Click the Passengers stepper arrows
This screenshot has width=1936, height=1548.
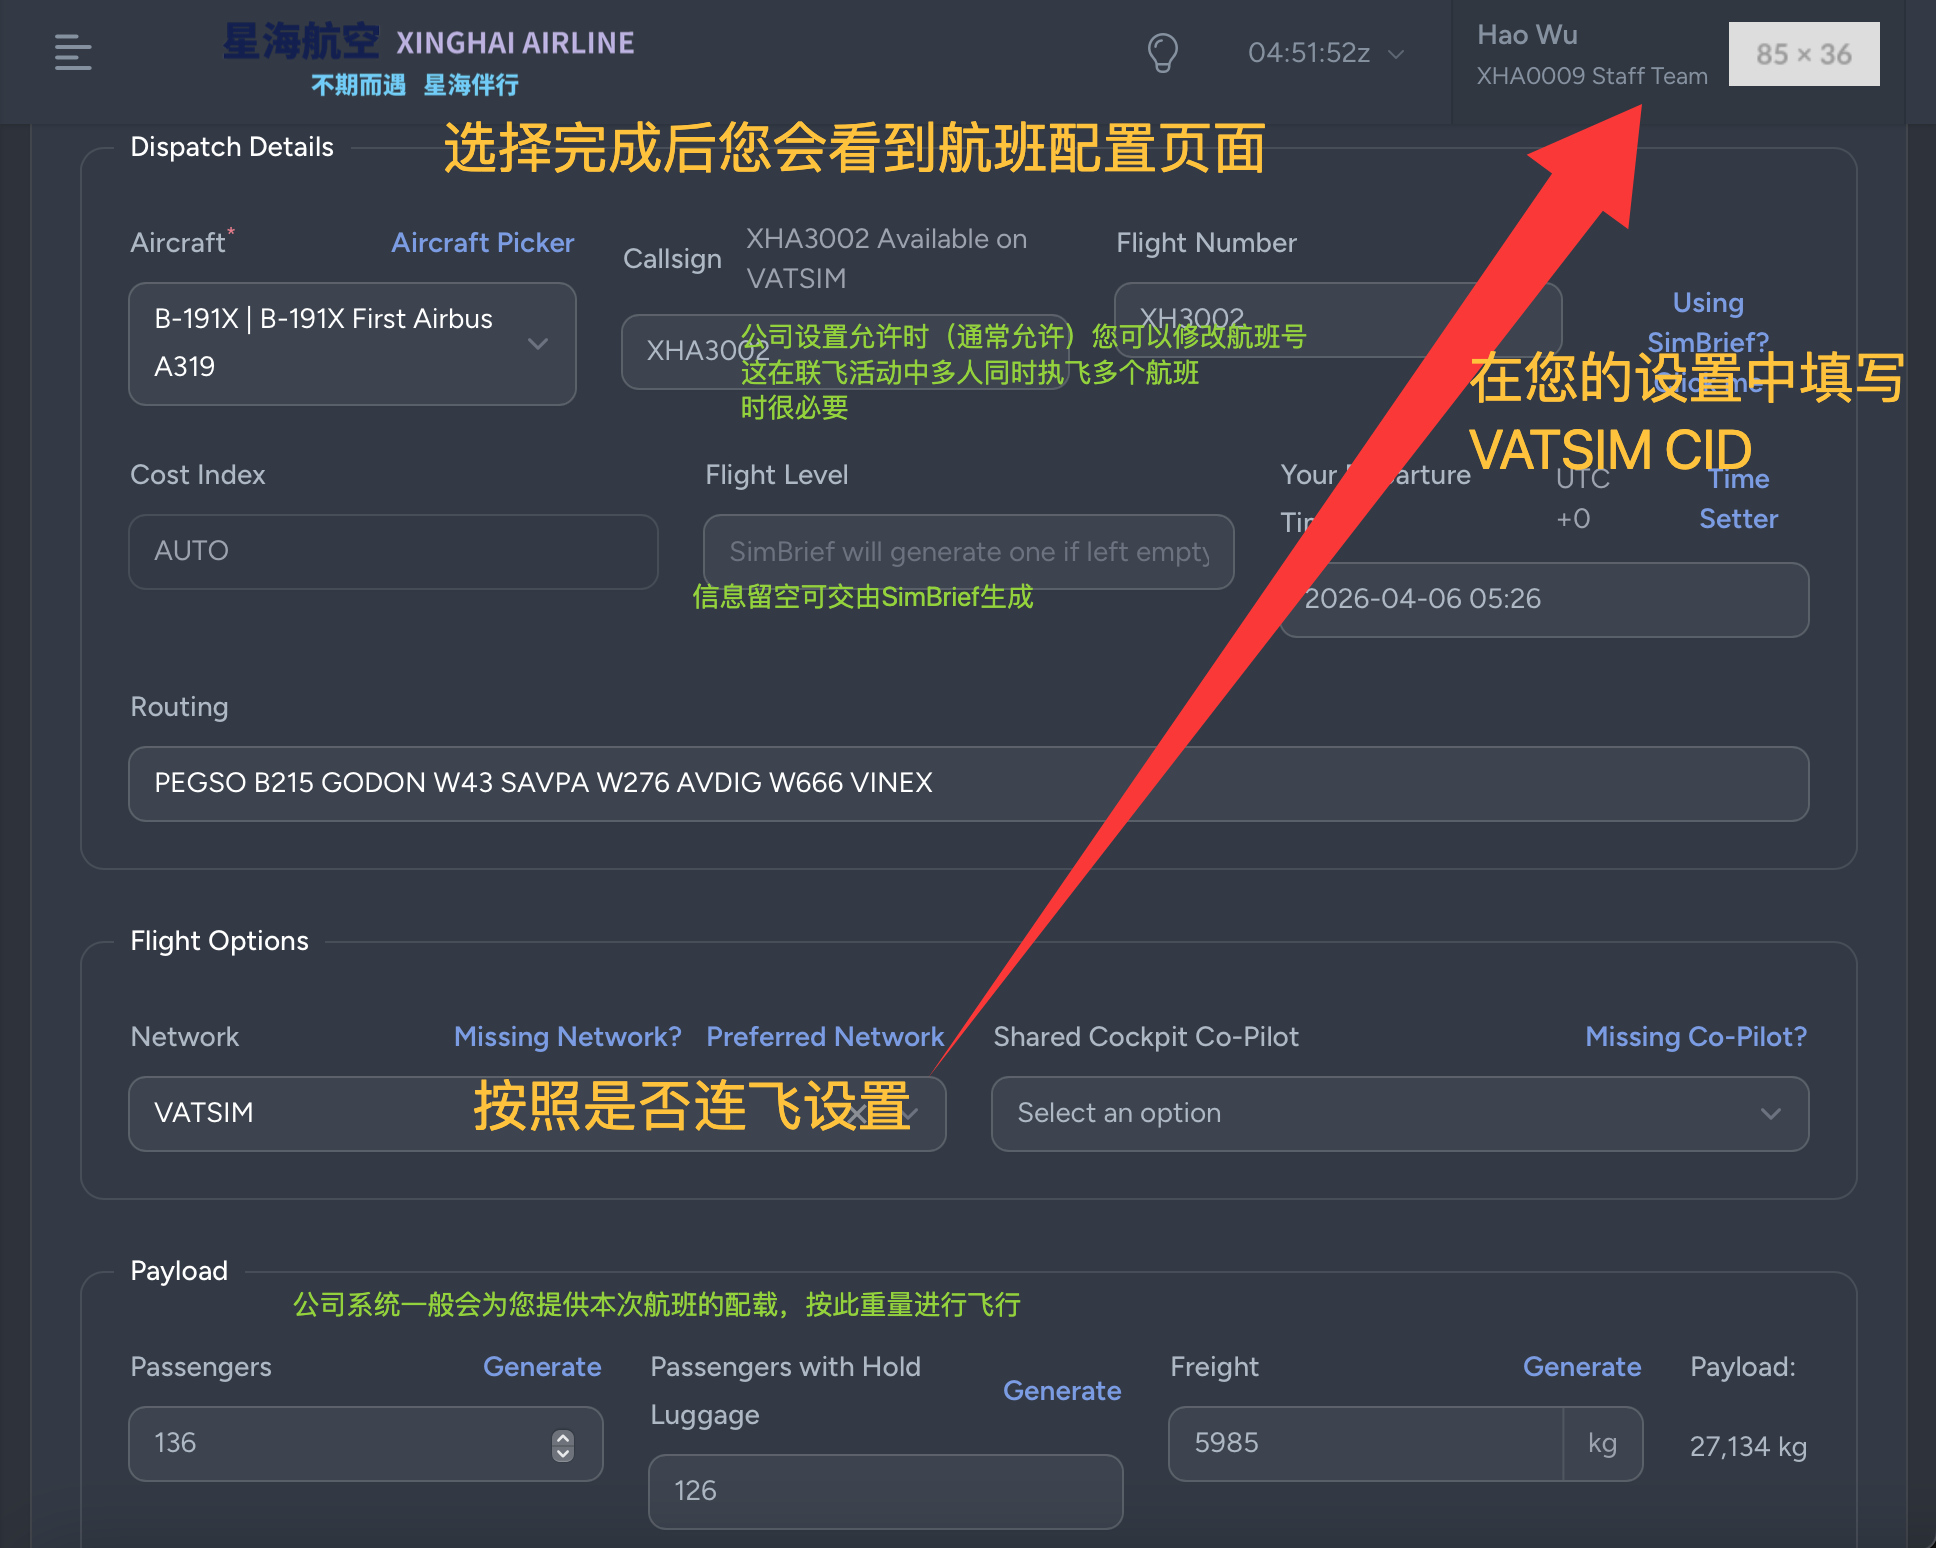pos(563,1444)
